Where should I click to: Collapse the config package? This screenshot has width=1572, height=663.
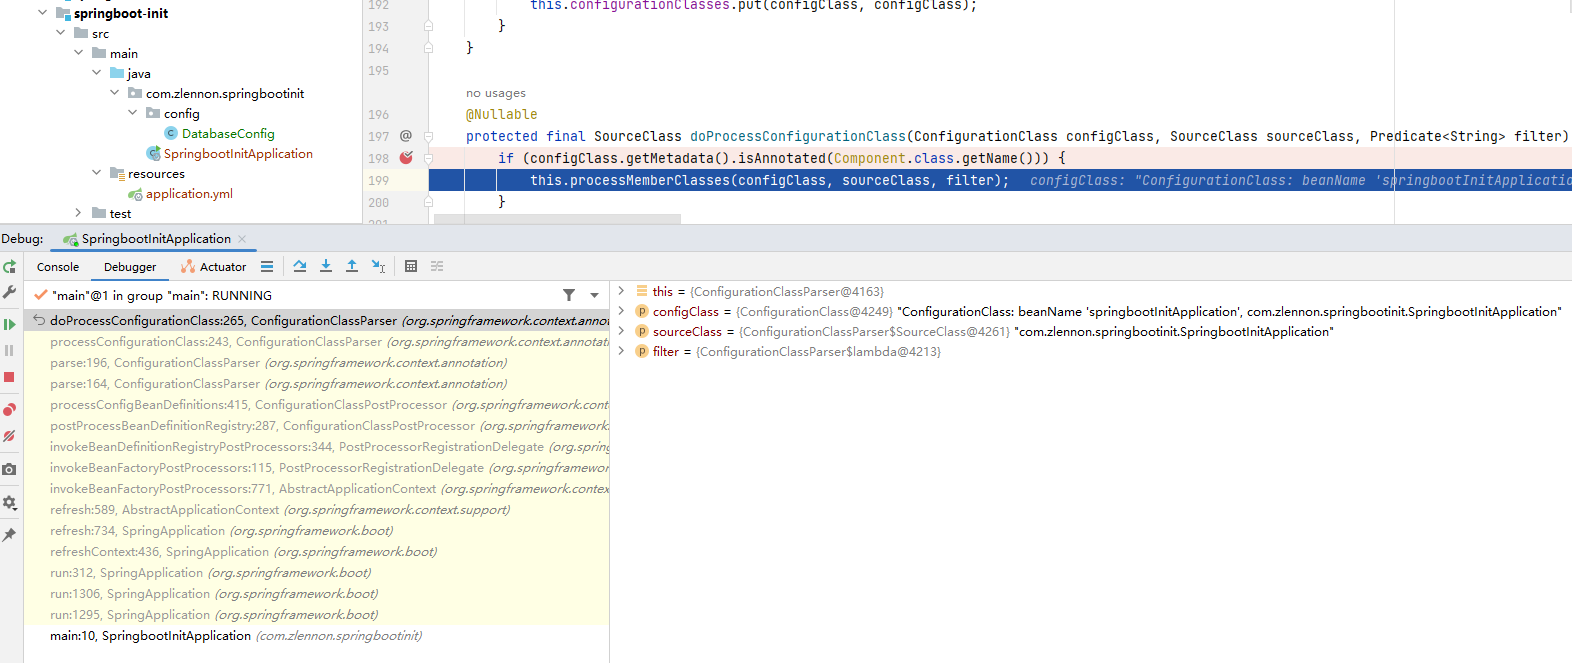click(132, 113)
